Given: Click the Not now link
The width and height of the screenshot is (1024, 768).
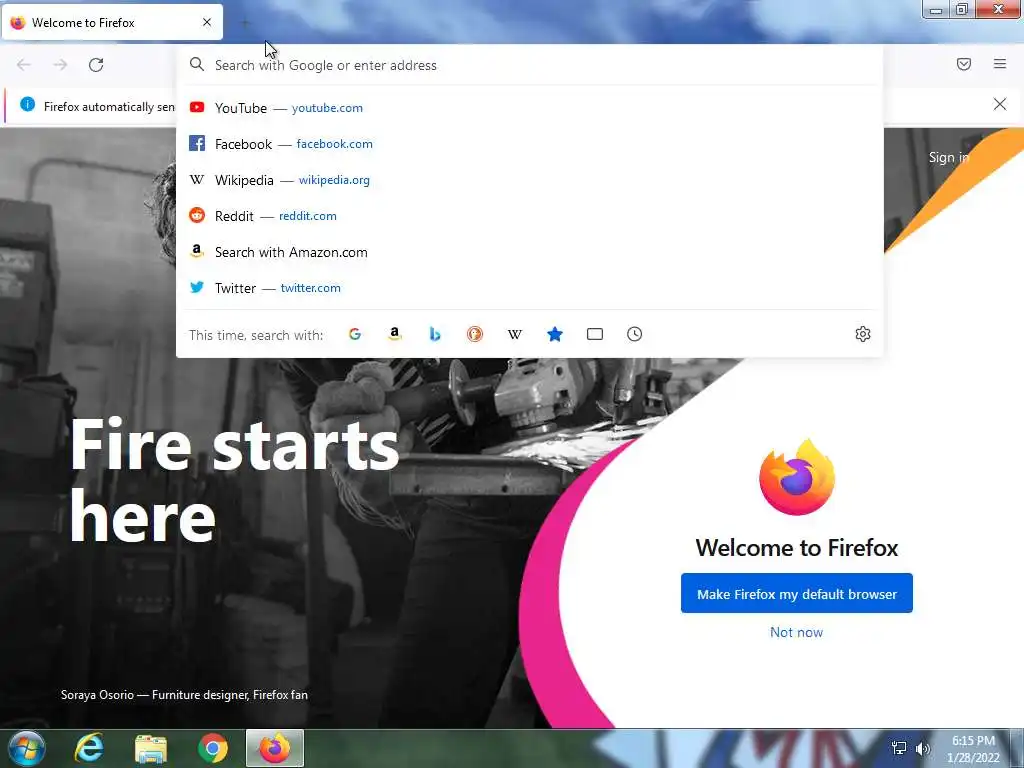Looking at the screenshot, I should click(796, 632).
